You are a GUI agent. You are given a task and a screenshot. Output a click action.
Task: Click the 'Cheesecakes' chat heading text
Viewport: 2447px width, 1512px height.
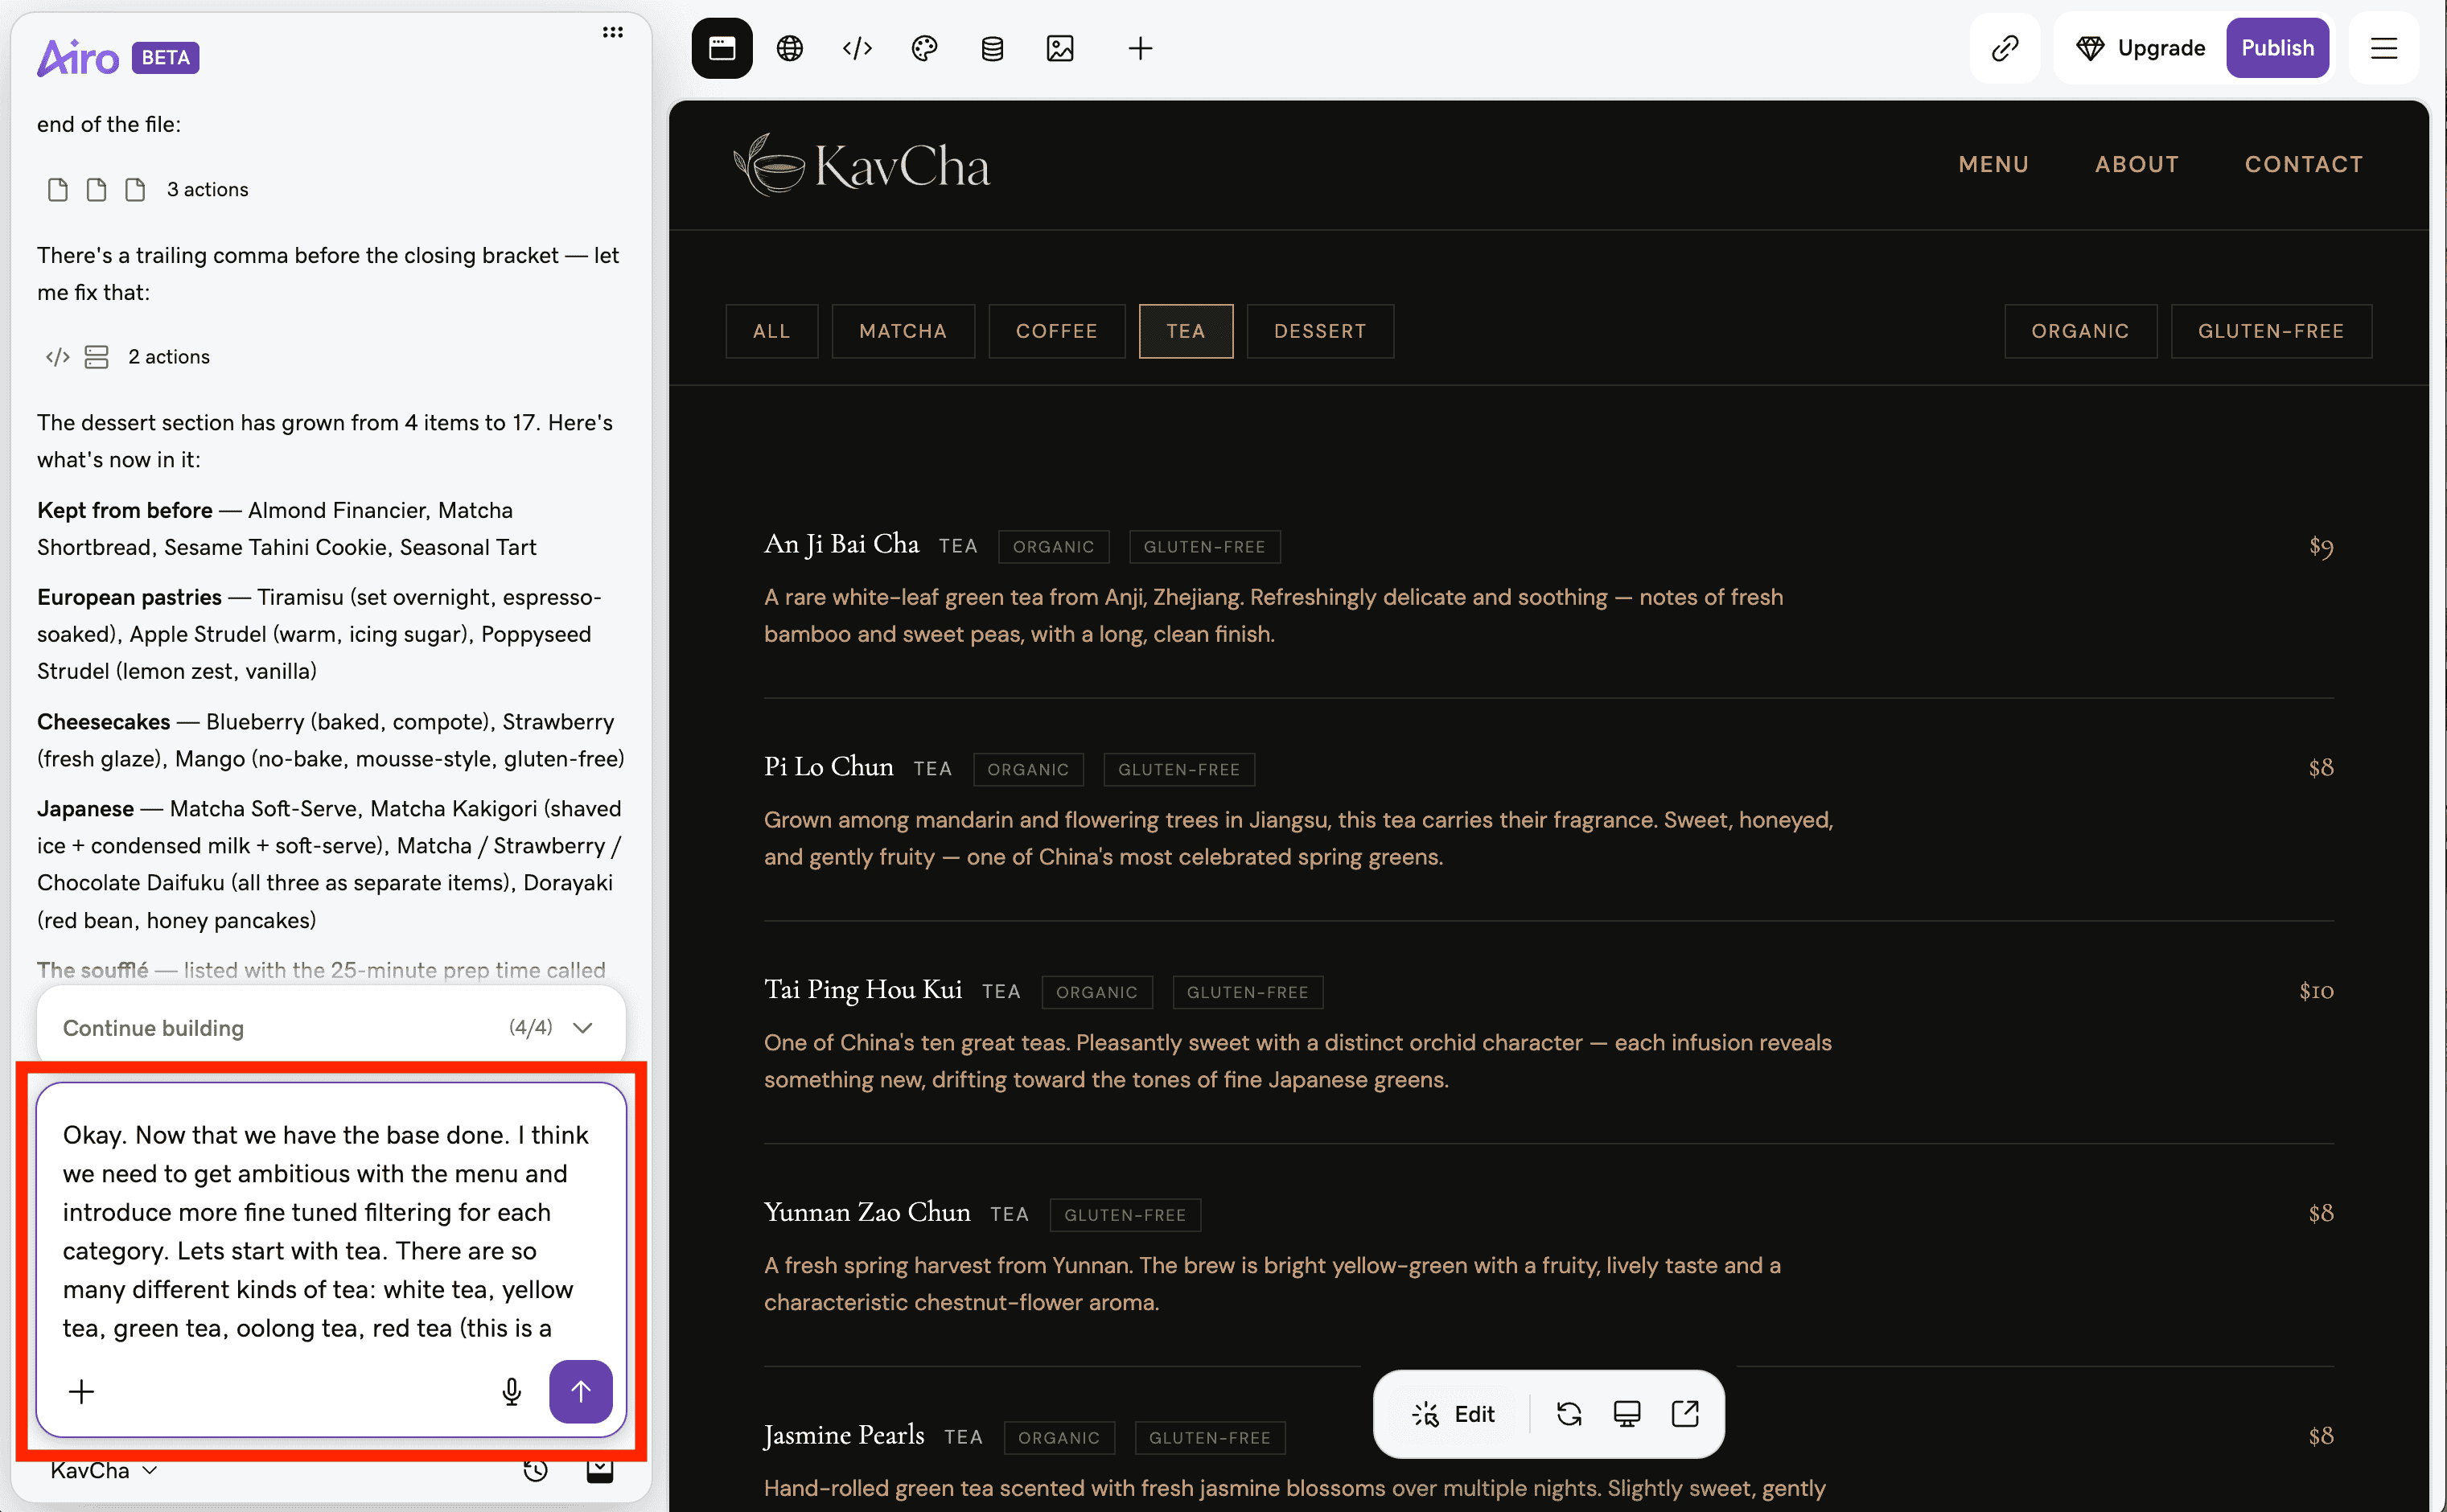point(104,722)
